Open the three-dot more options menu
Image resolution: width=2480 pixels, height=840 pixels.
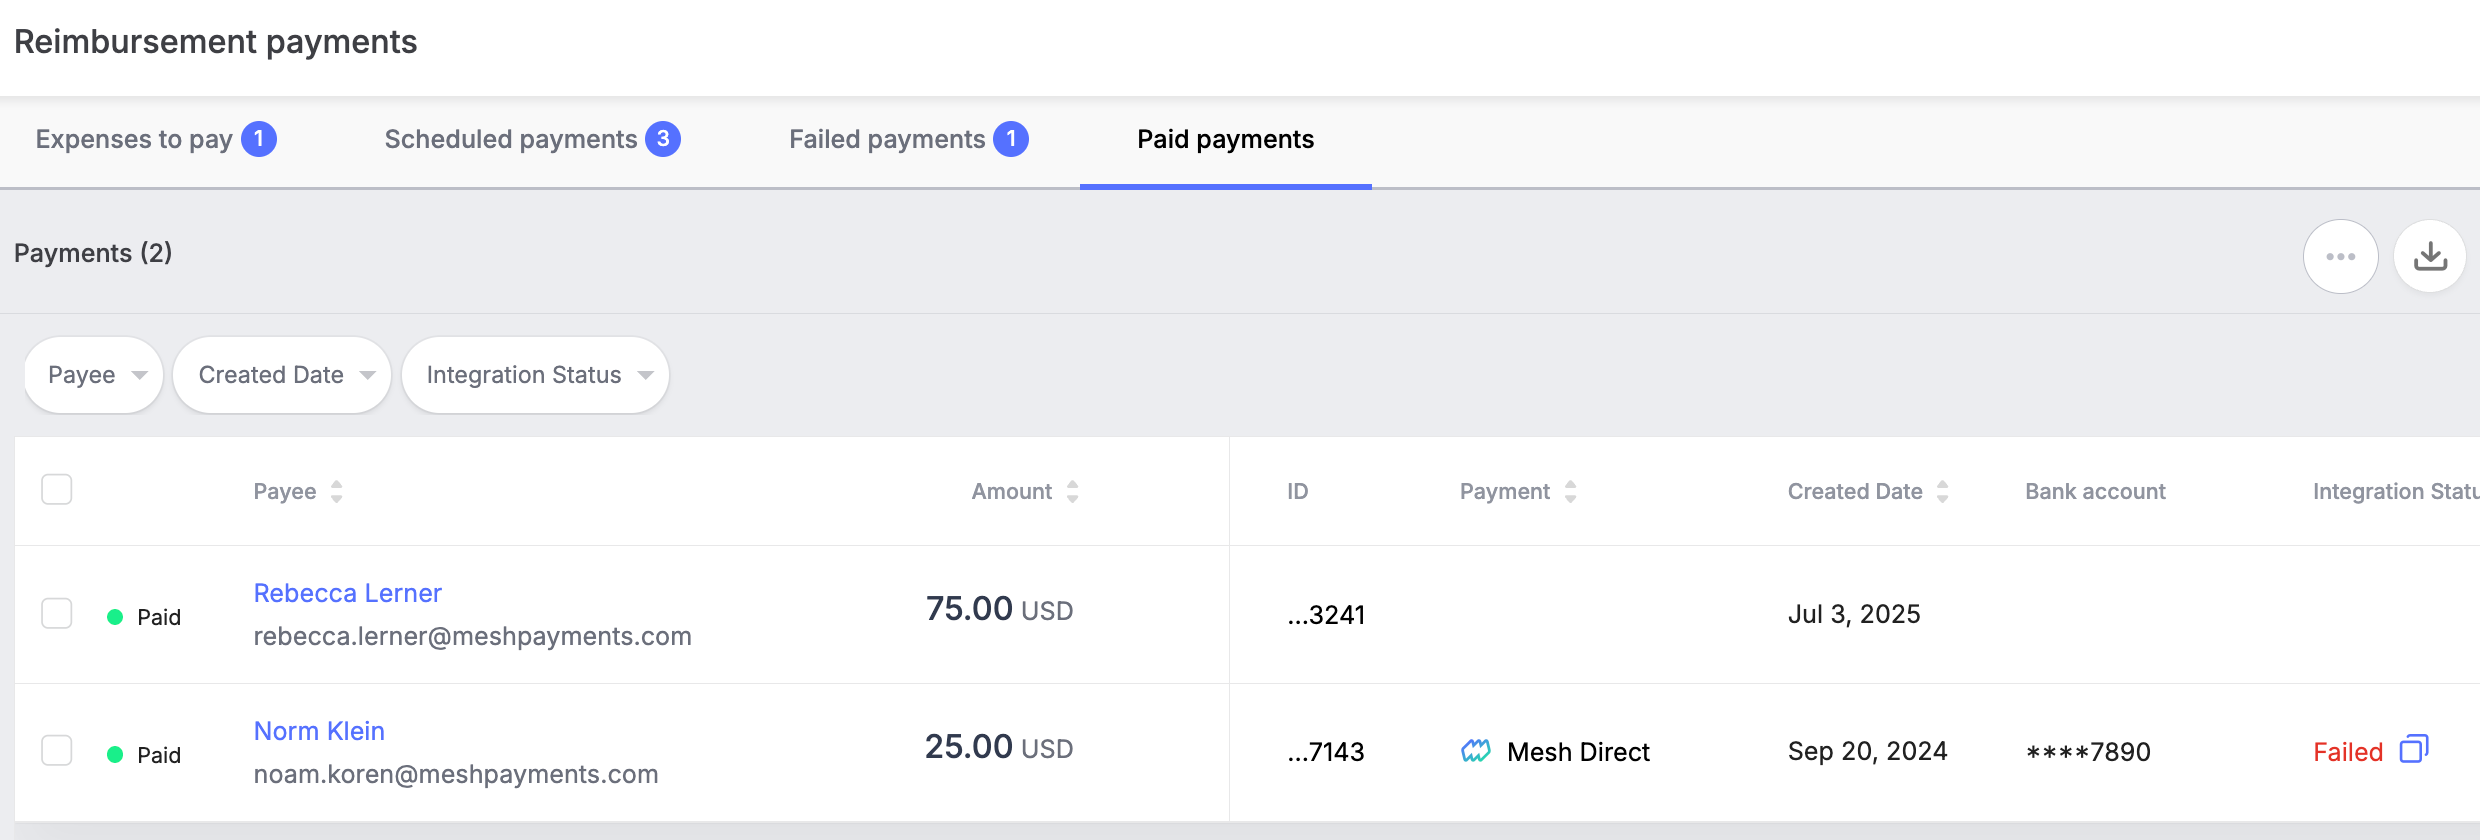(x=2340, y=257)
